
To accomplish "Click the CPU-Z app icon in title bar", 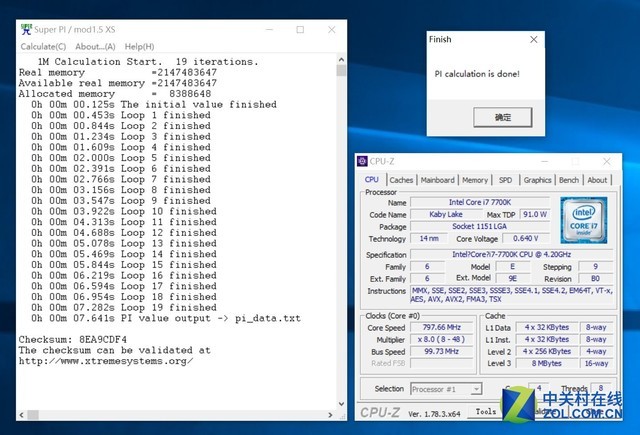I will (x=362, y=161).
